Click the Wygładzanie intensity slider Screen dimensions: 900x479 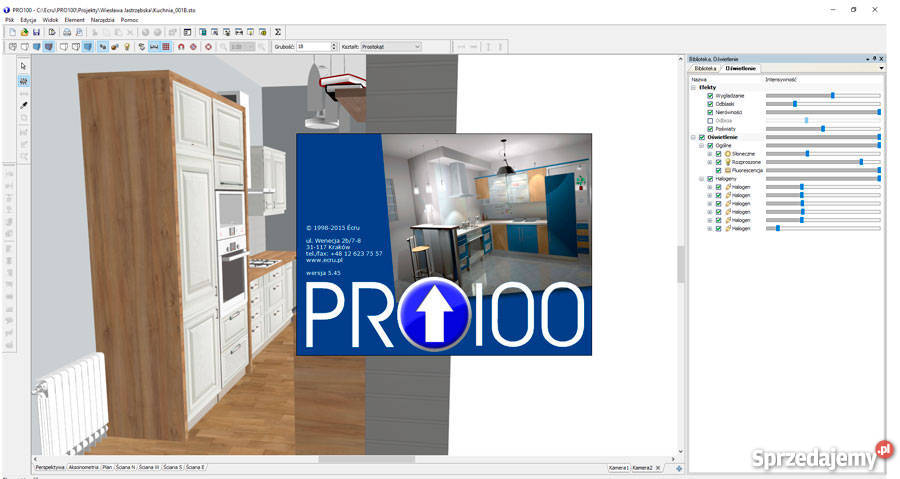pyautogui.click(x=823, y=96)
